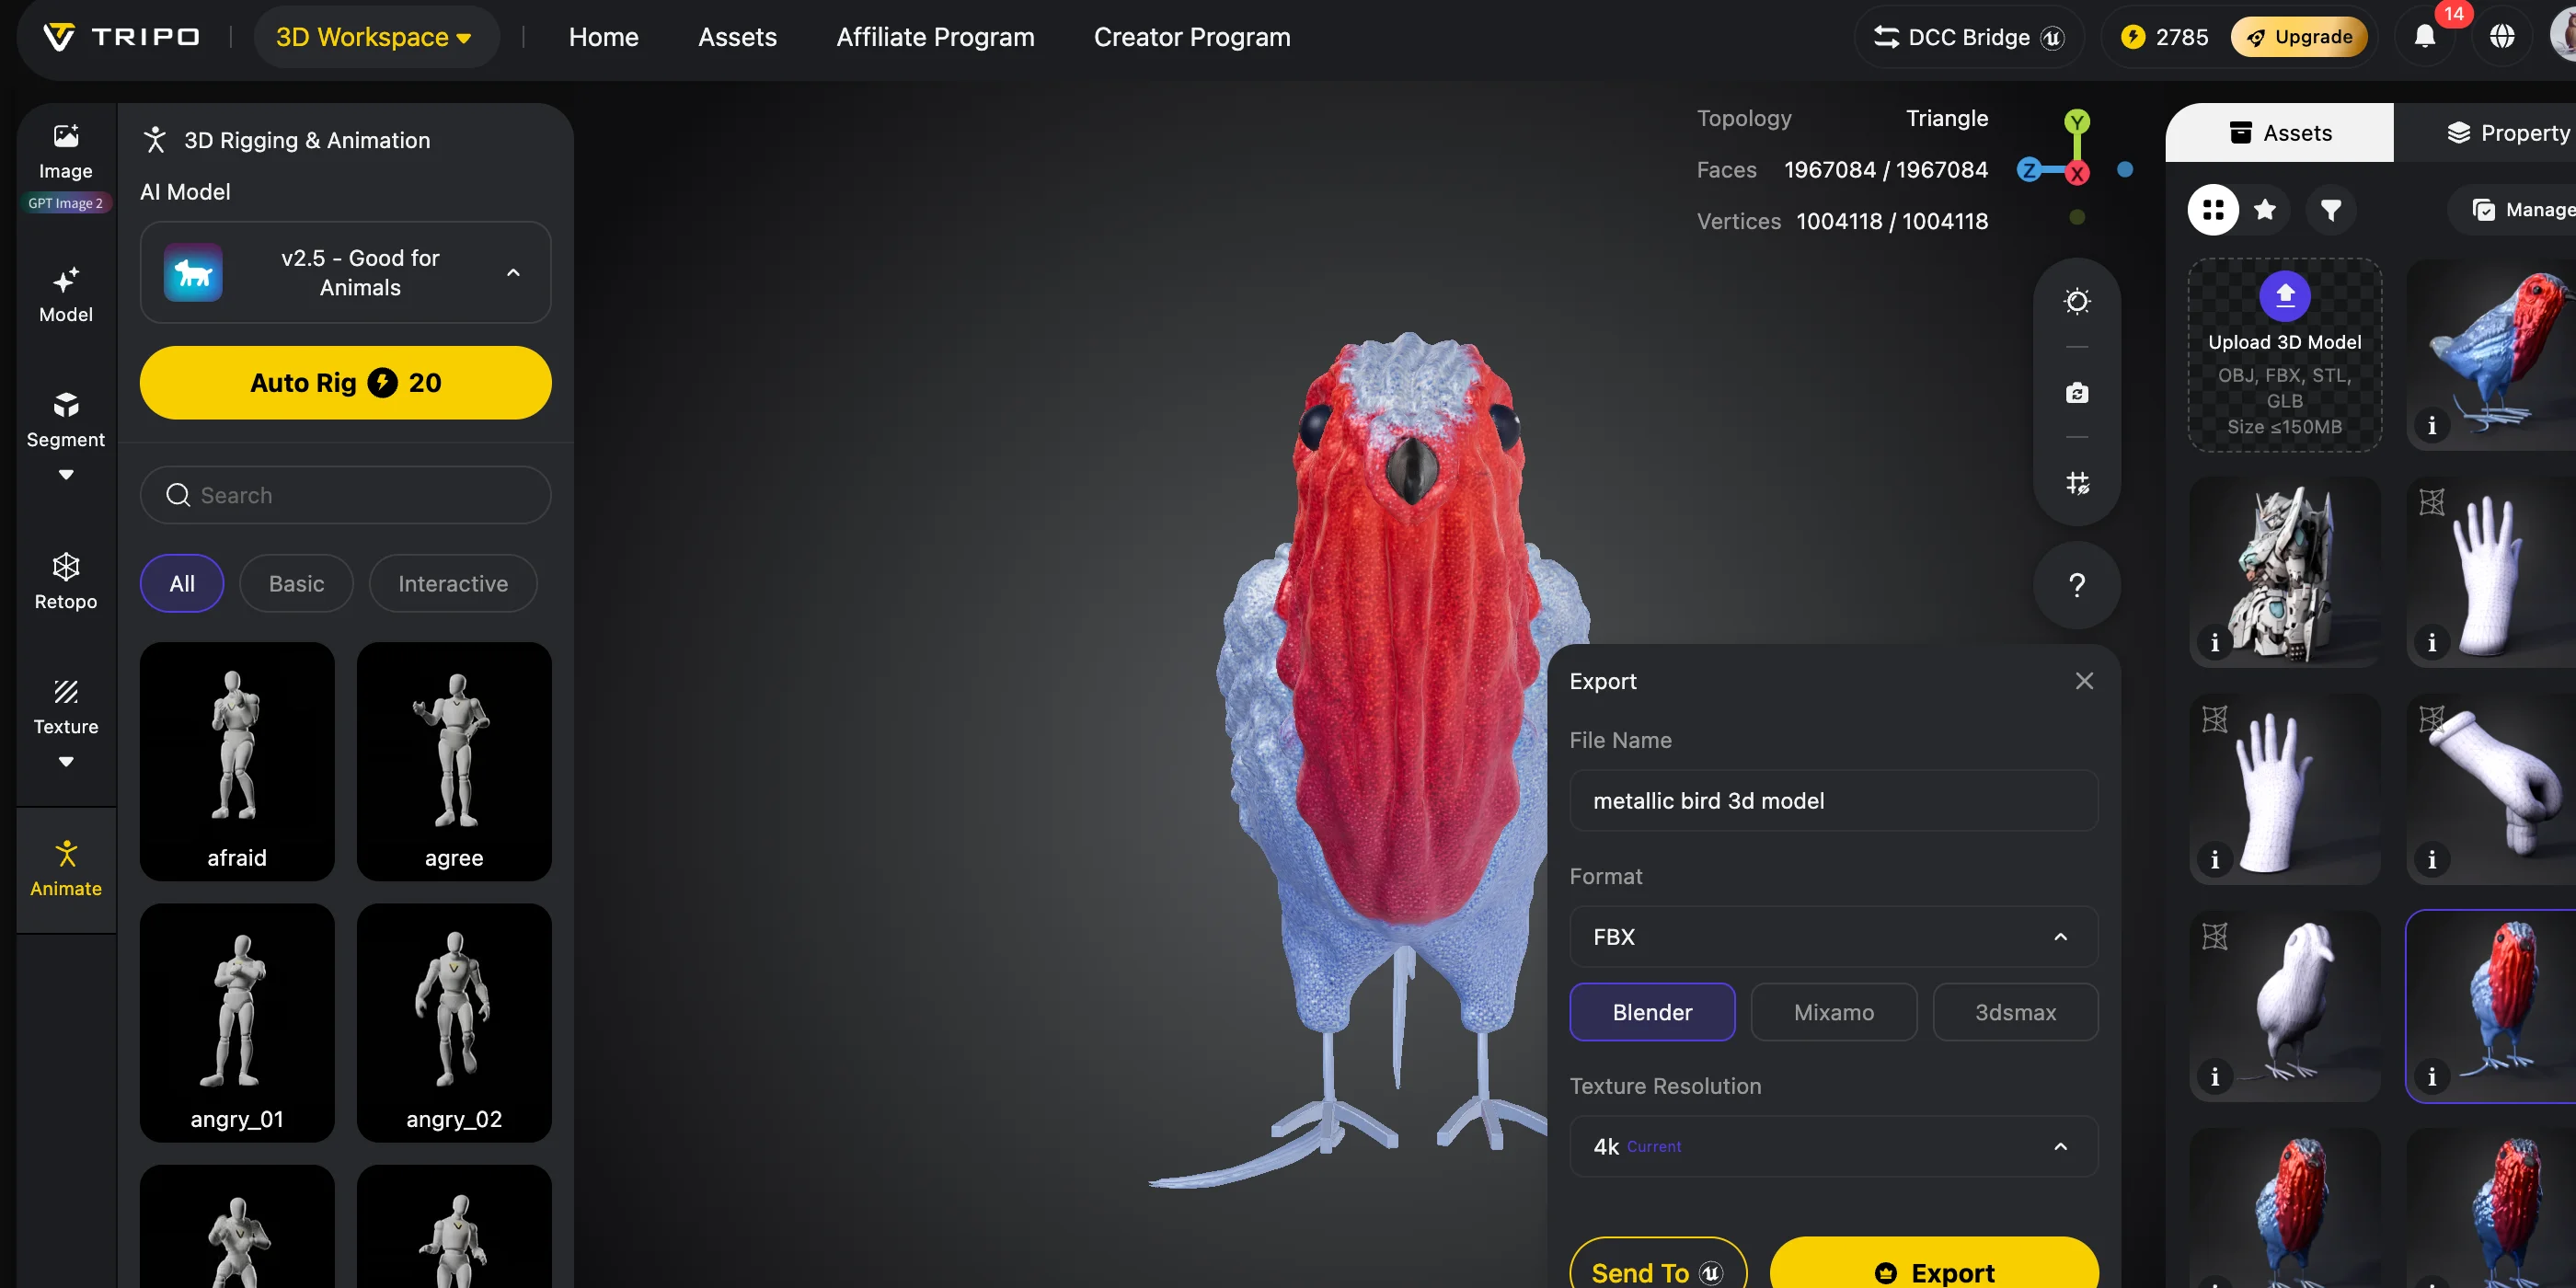Open the 4k texture resolution dropdown
The image size is (2576, 1288).
pyautogui.click(x=1834, y=1146)
